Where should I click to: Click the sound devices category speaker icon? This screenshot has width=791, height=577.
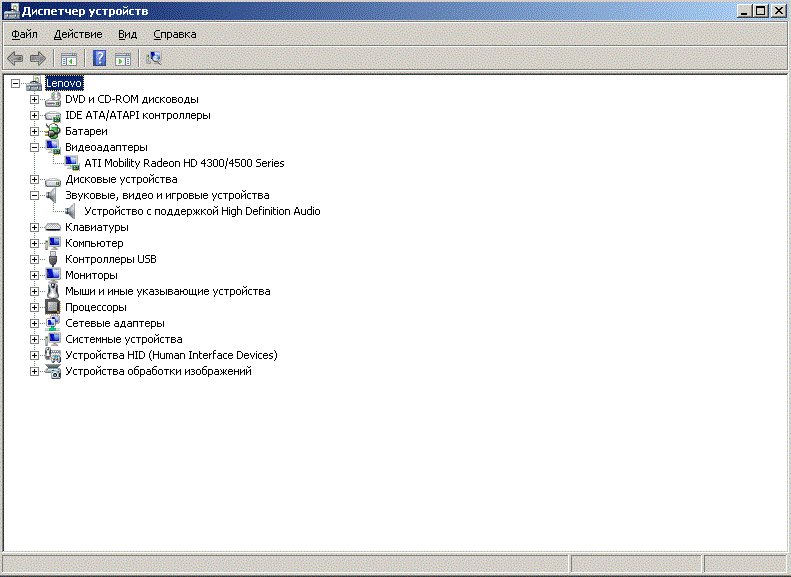(51, 195)
